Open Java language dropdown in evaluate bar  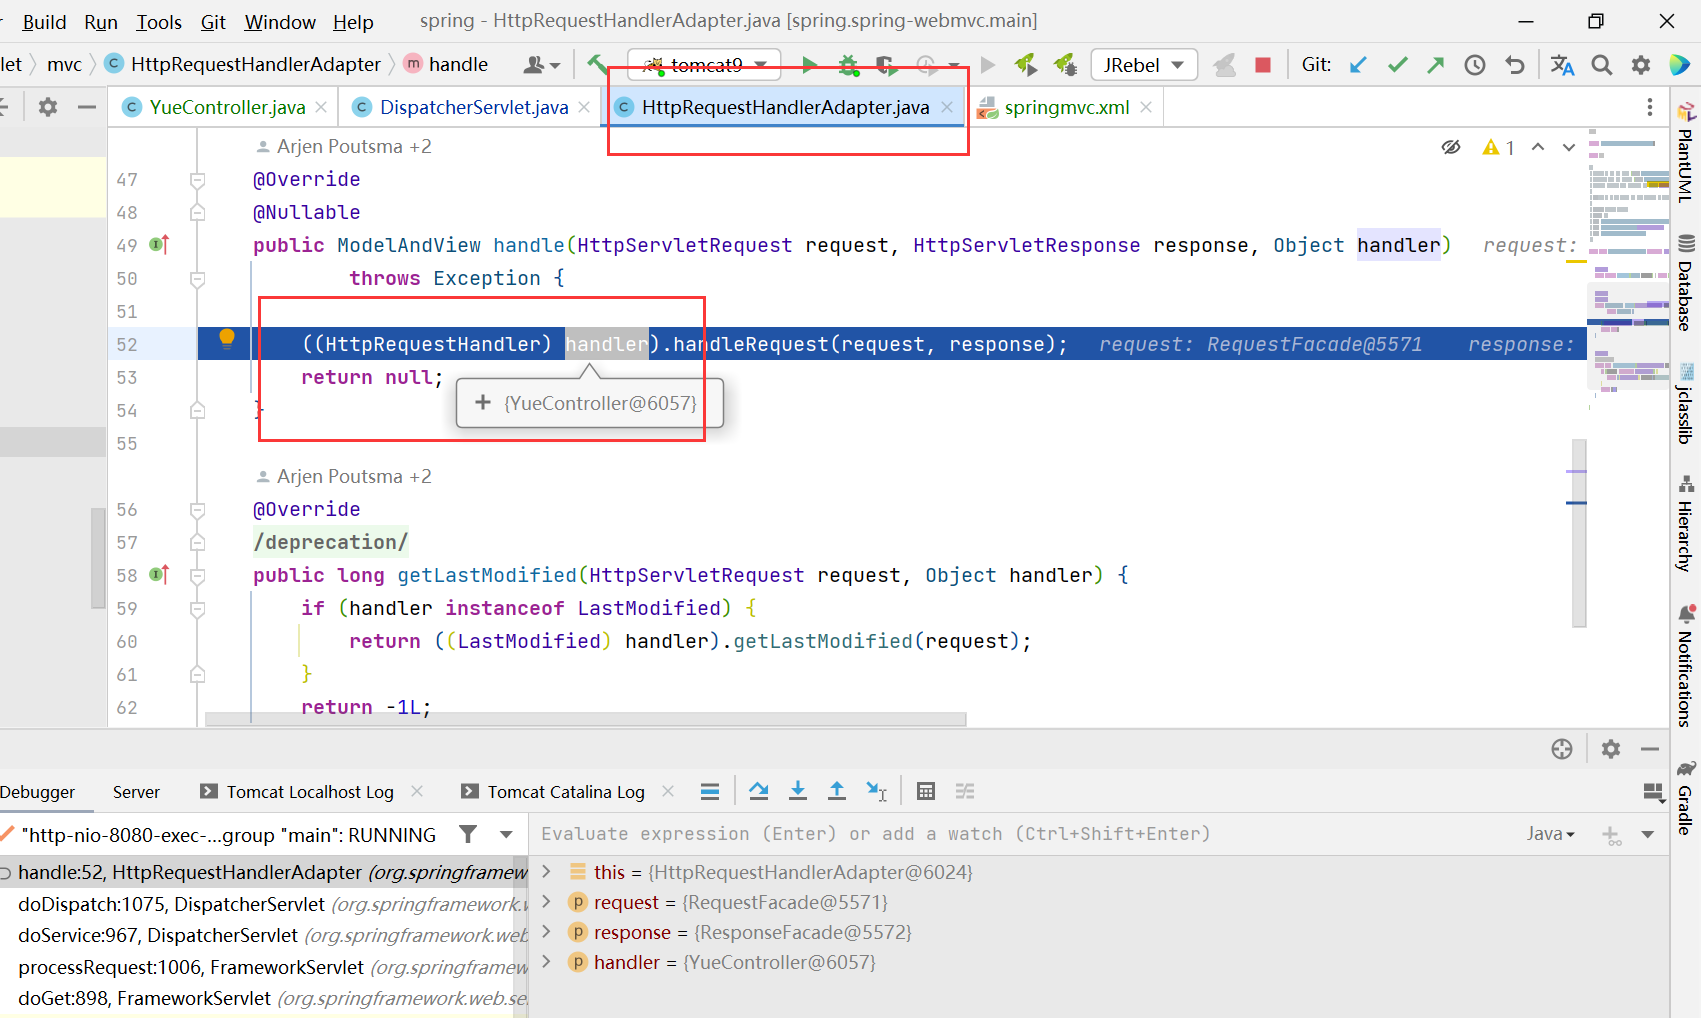1550,834
